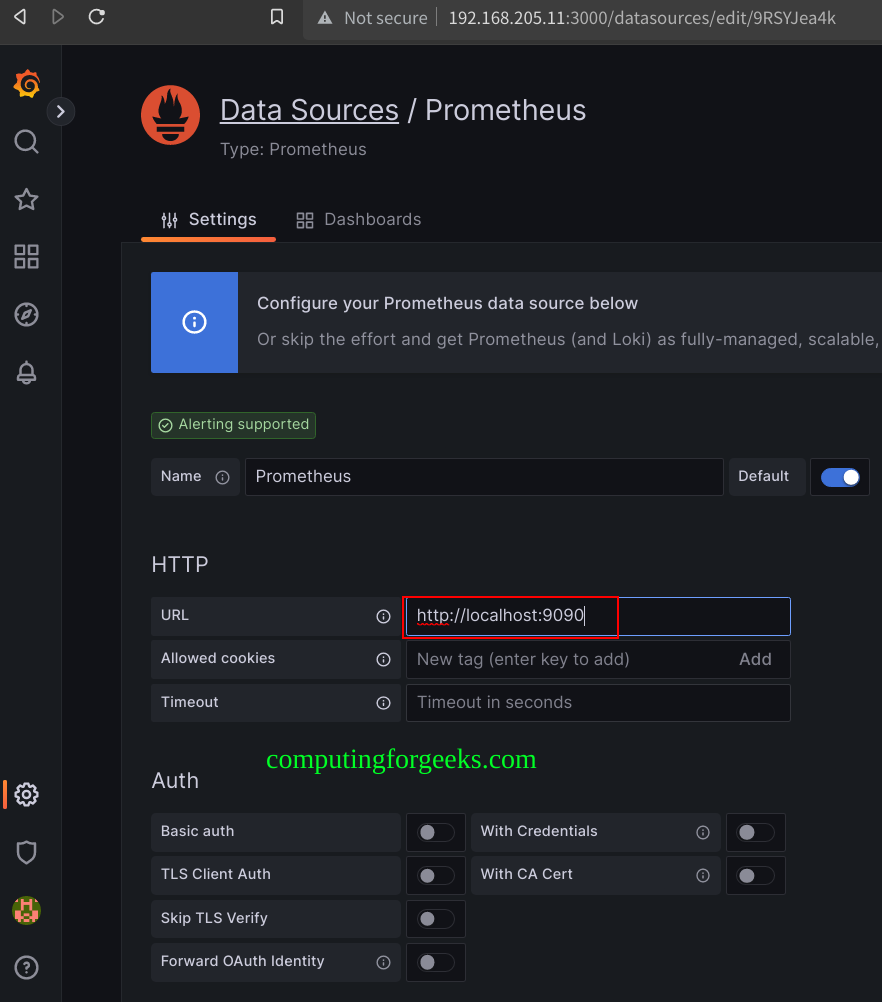Switch to the Settings tab

(208, 220)
